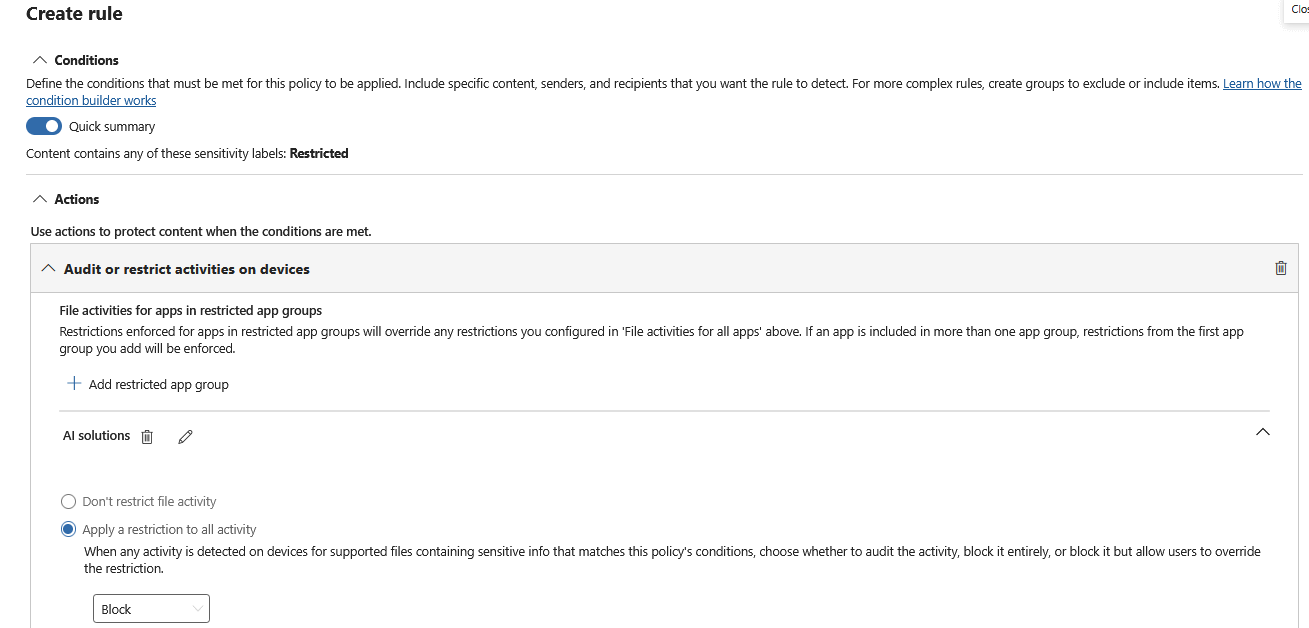Click the Conditions heading label
This screenshot has width=1309, height=628.
pyautogui.click(x=87, y=60)
